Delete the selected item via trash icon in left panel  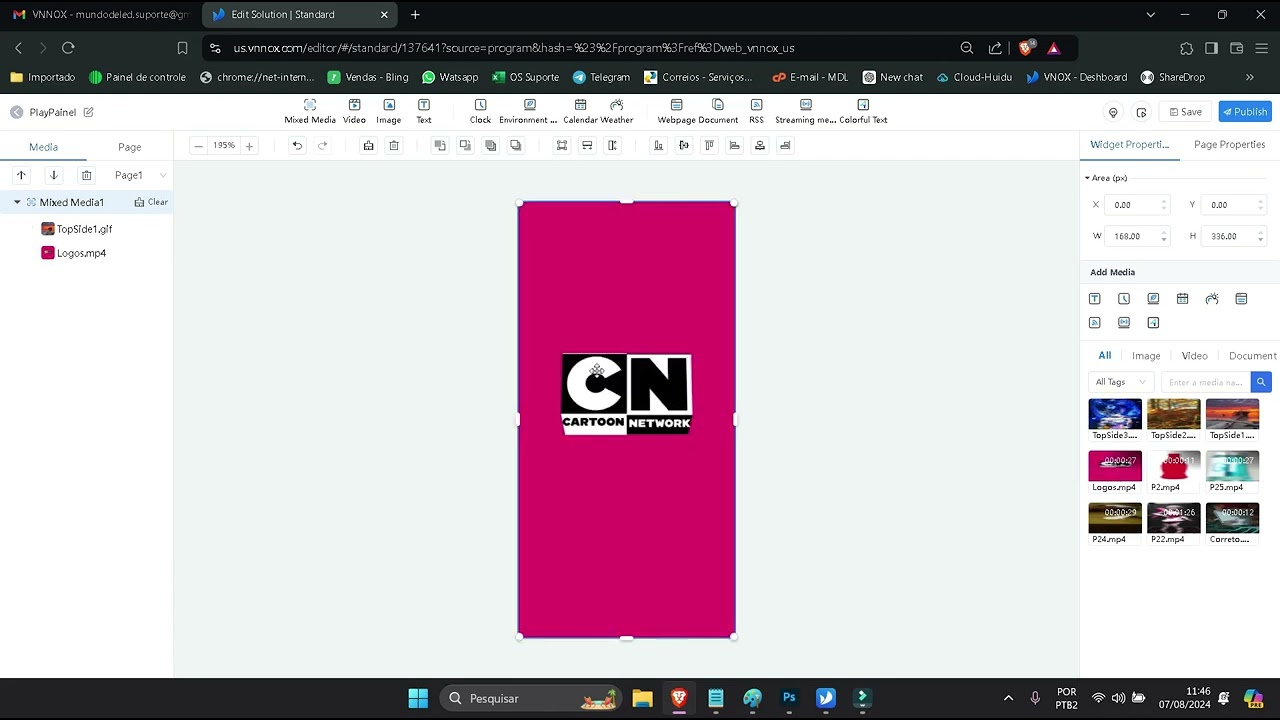(x=87, y=175)
